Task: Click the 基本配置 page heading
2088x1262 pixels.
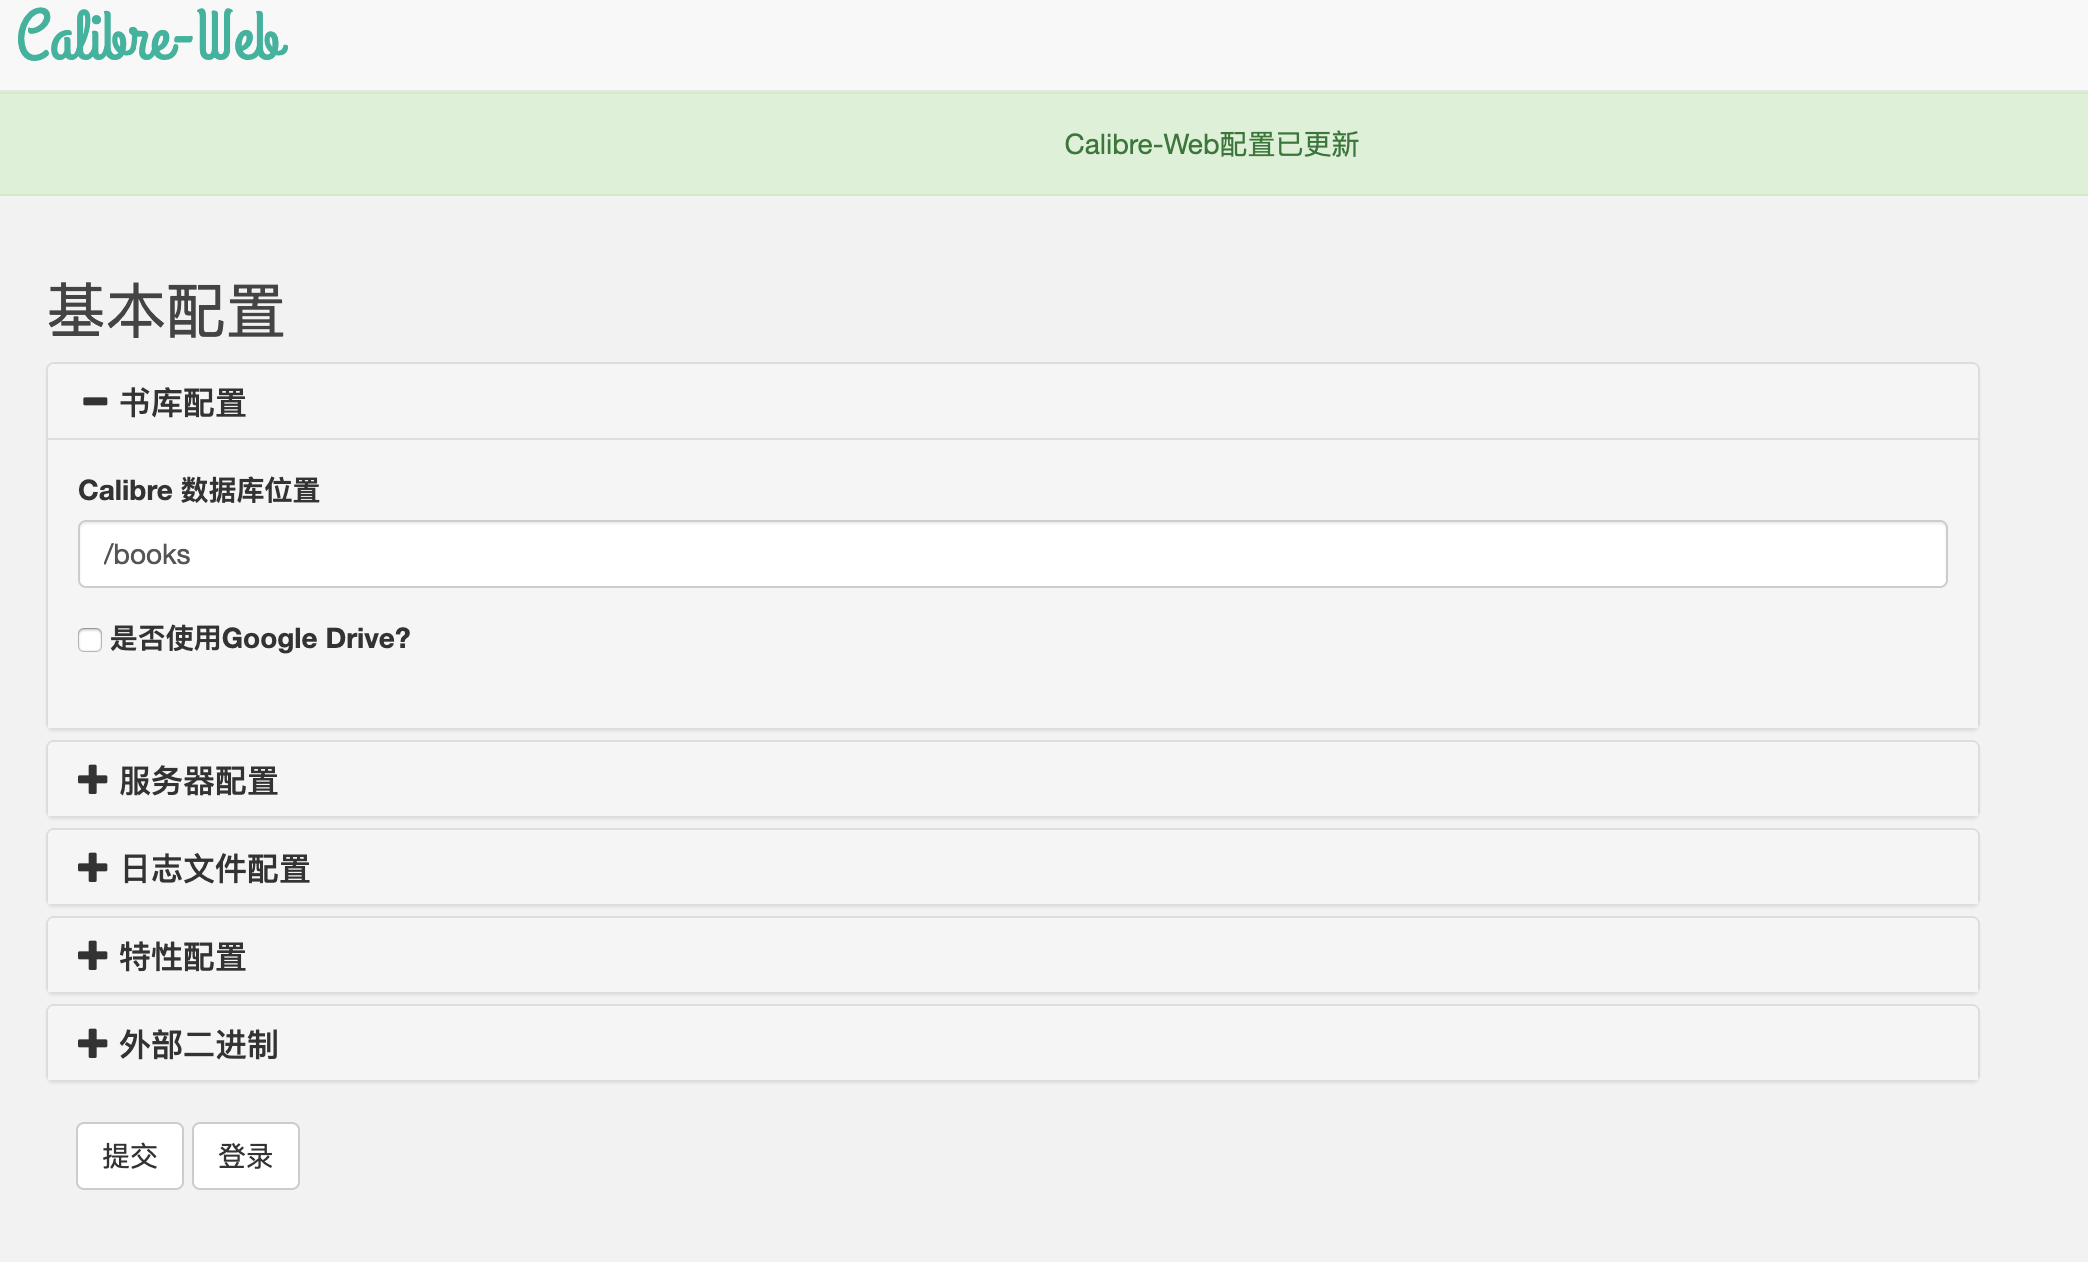Action: pos(166,311)
